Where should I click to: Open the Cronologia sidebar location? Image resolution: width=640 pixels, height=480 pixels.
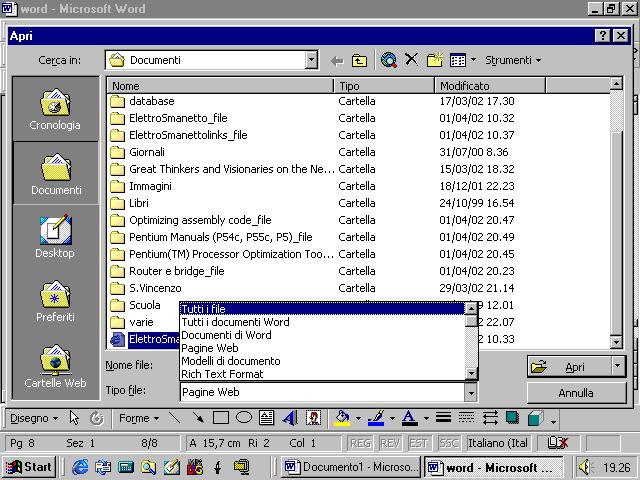[55, 109]
